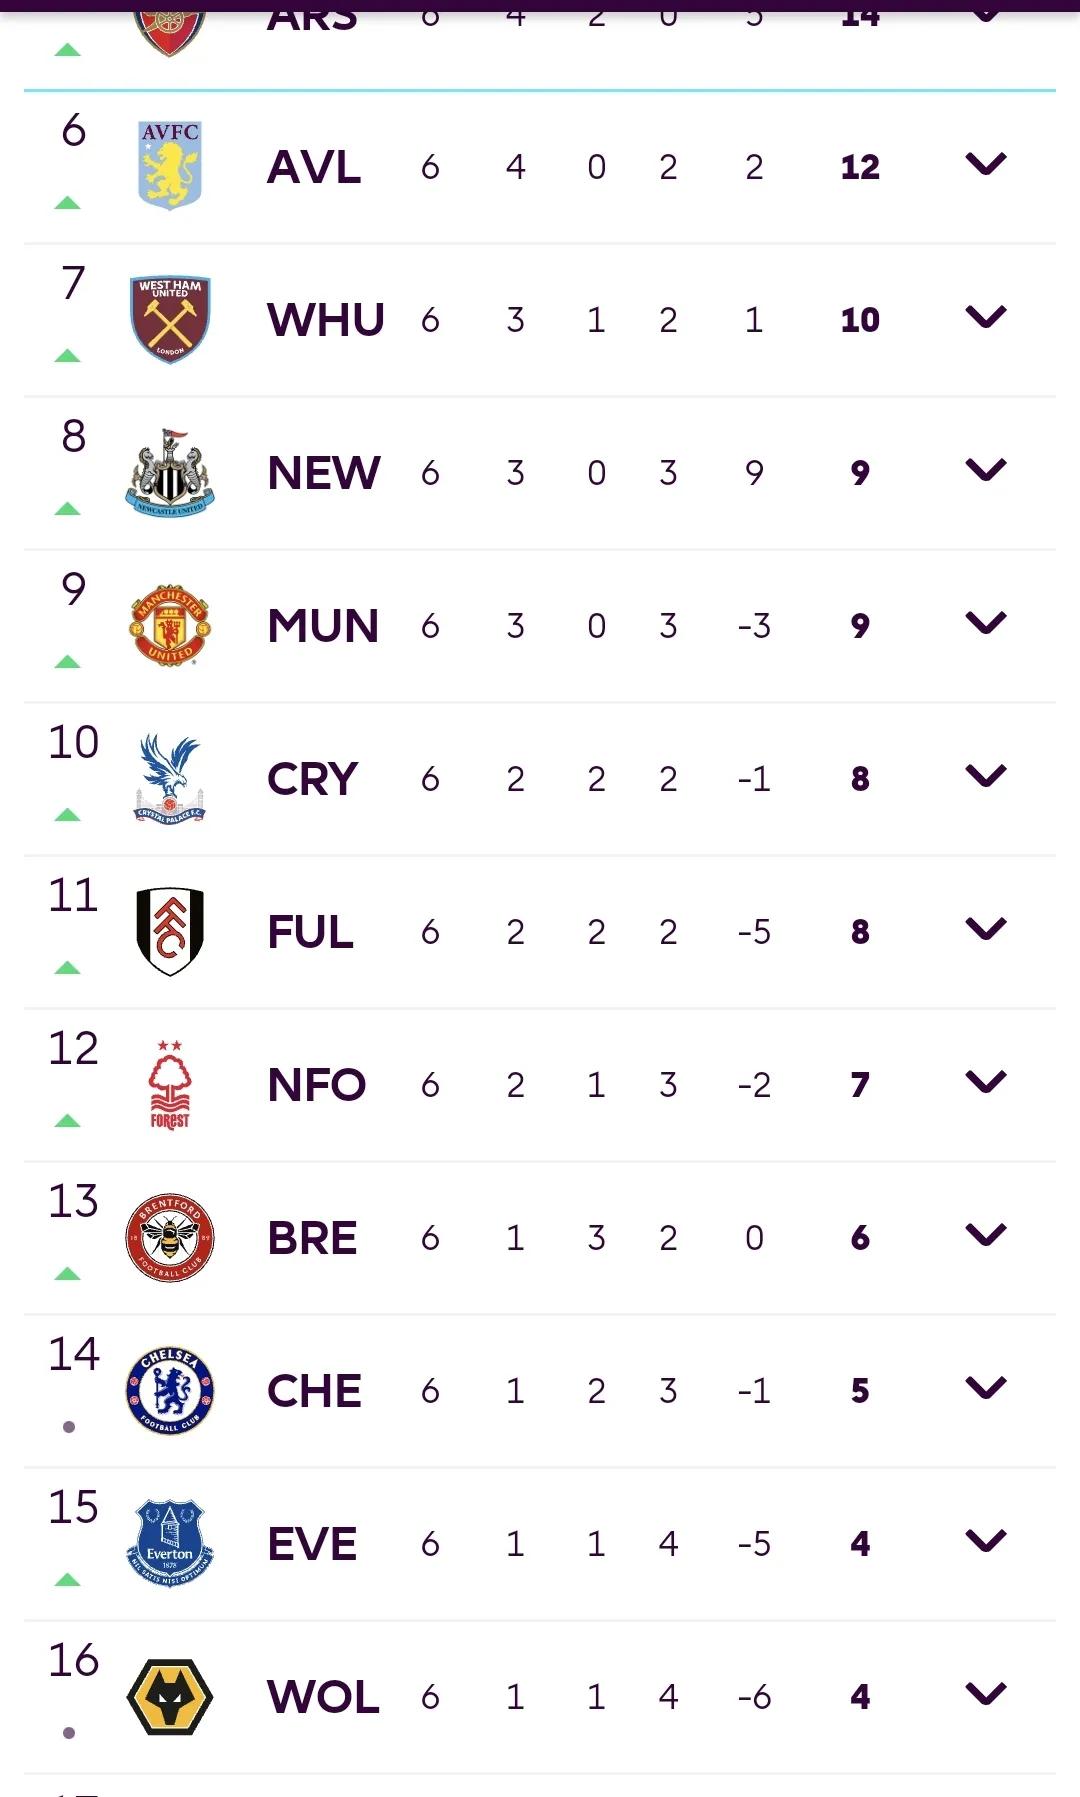
Task: Expand the CHE row chevron
Action: [x=986, y=1388]
